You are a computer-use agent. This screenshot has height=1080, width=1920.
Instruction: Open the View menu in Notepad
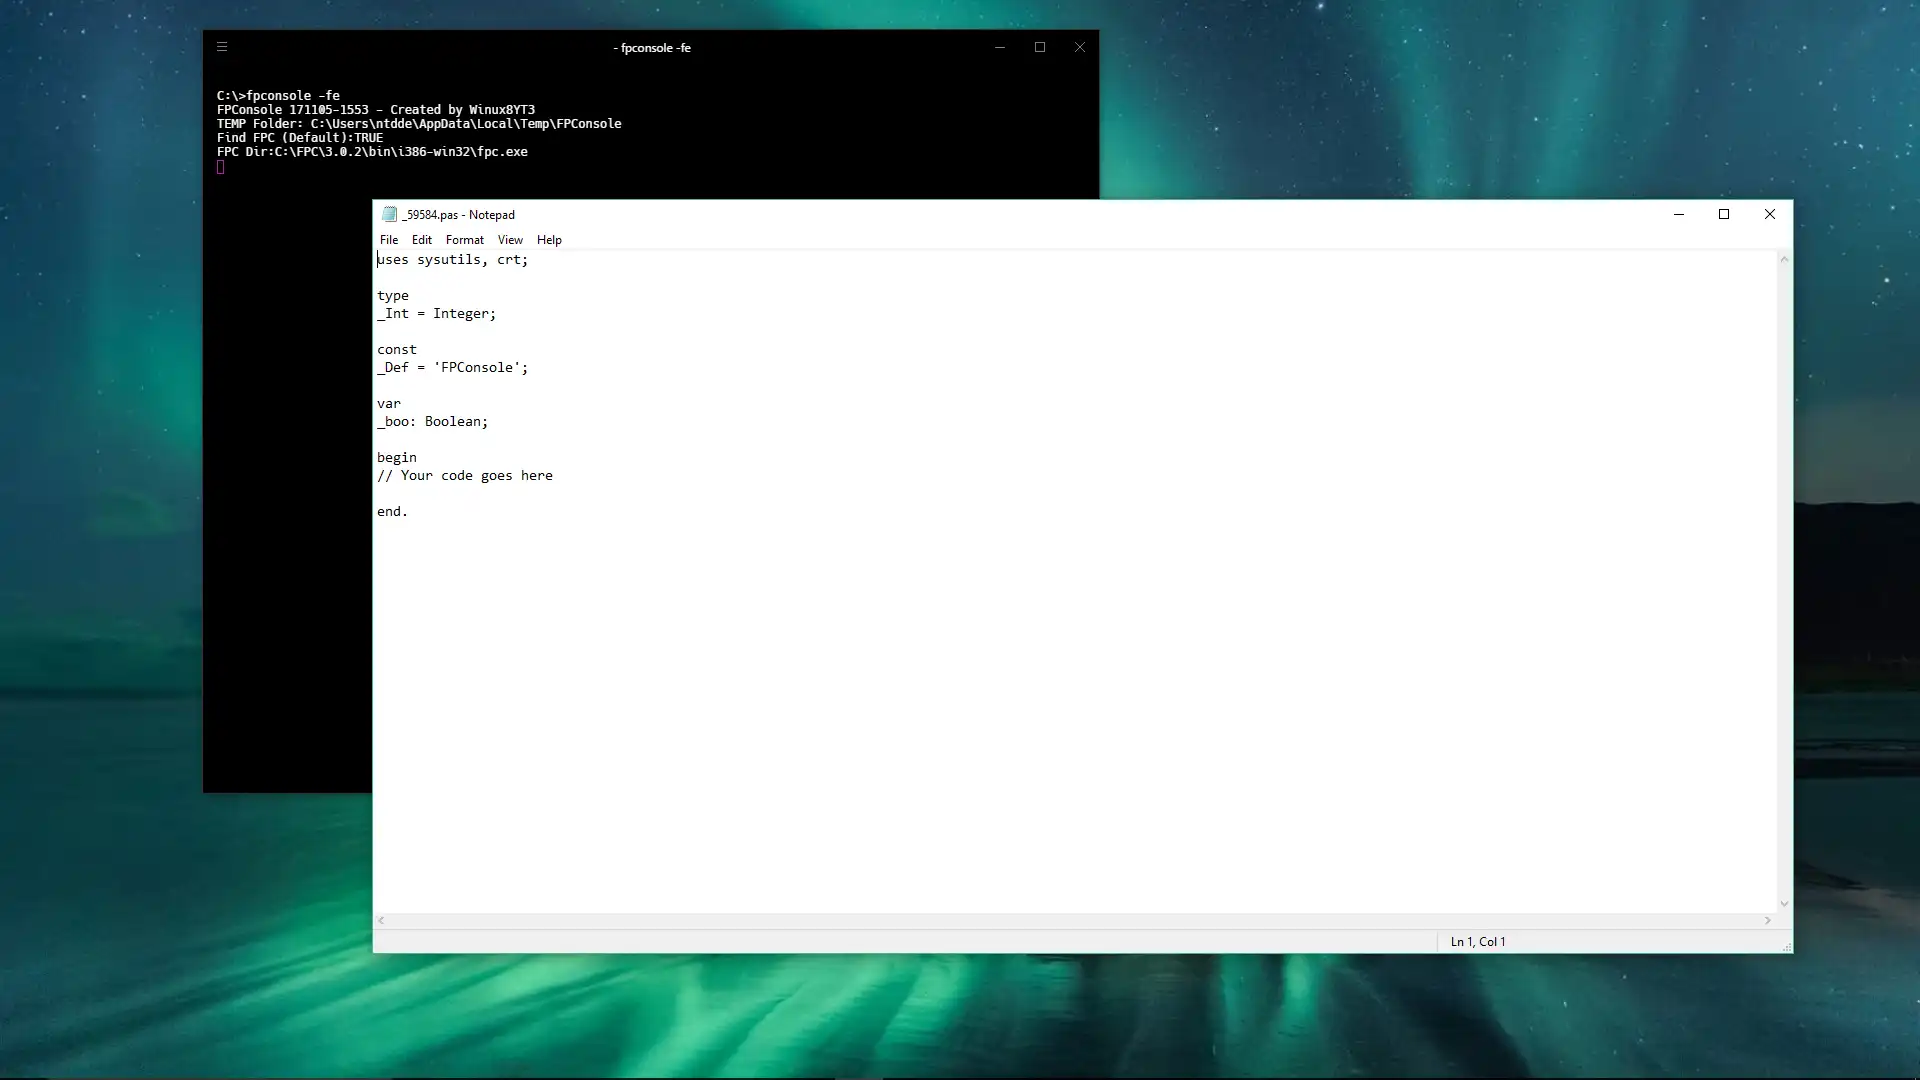coord(510,240)
